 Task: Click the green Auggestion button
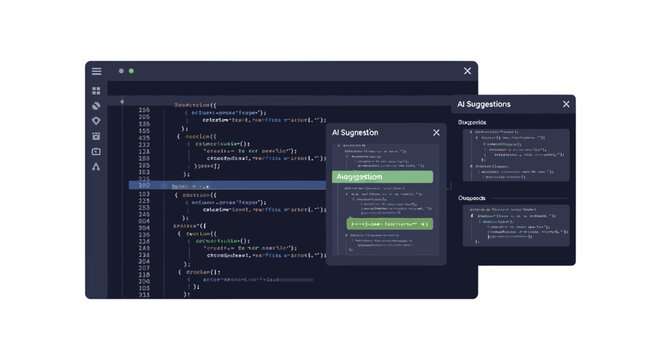click(382, 177)
